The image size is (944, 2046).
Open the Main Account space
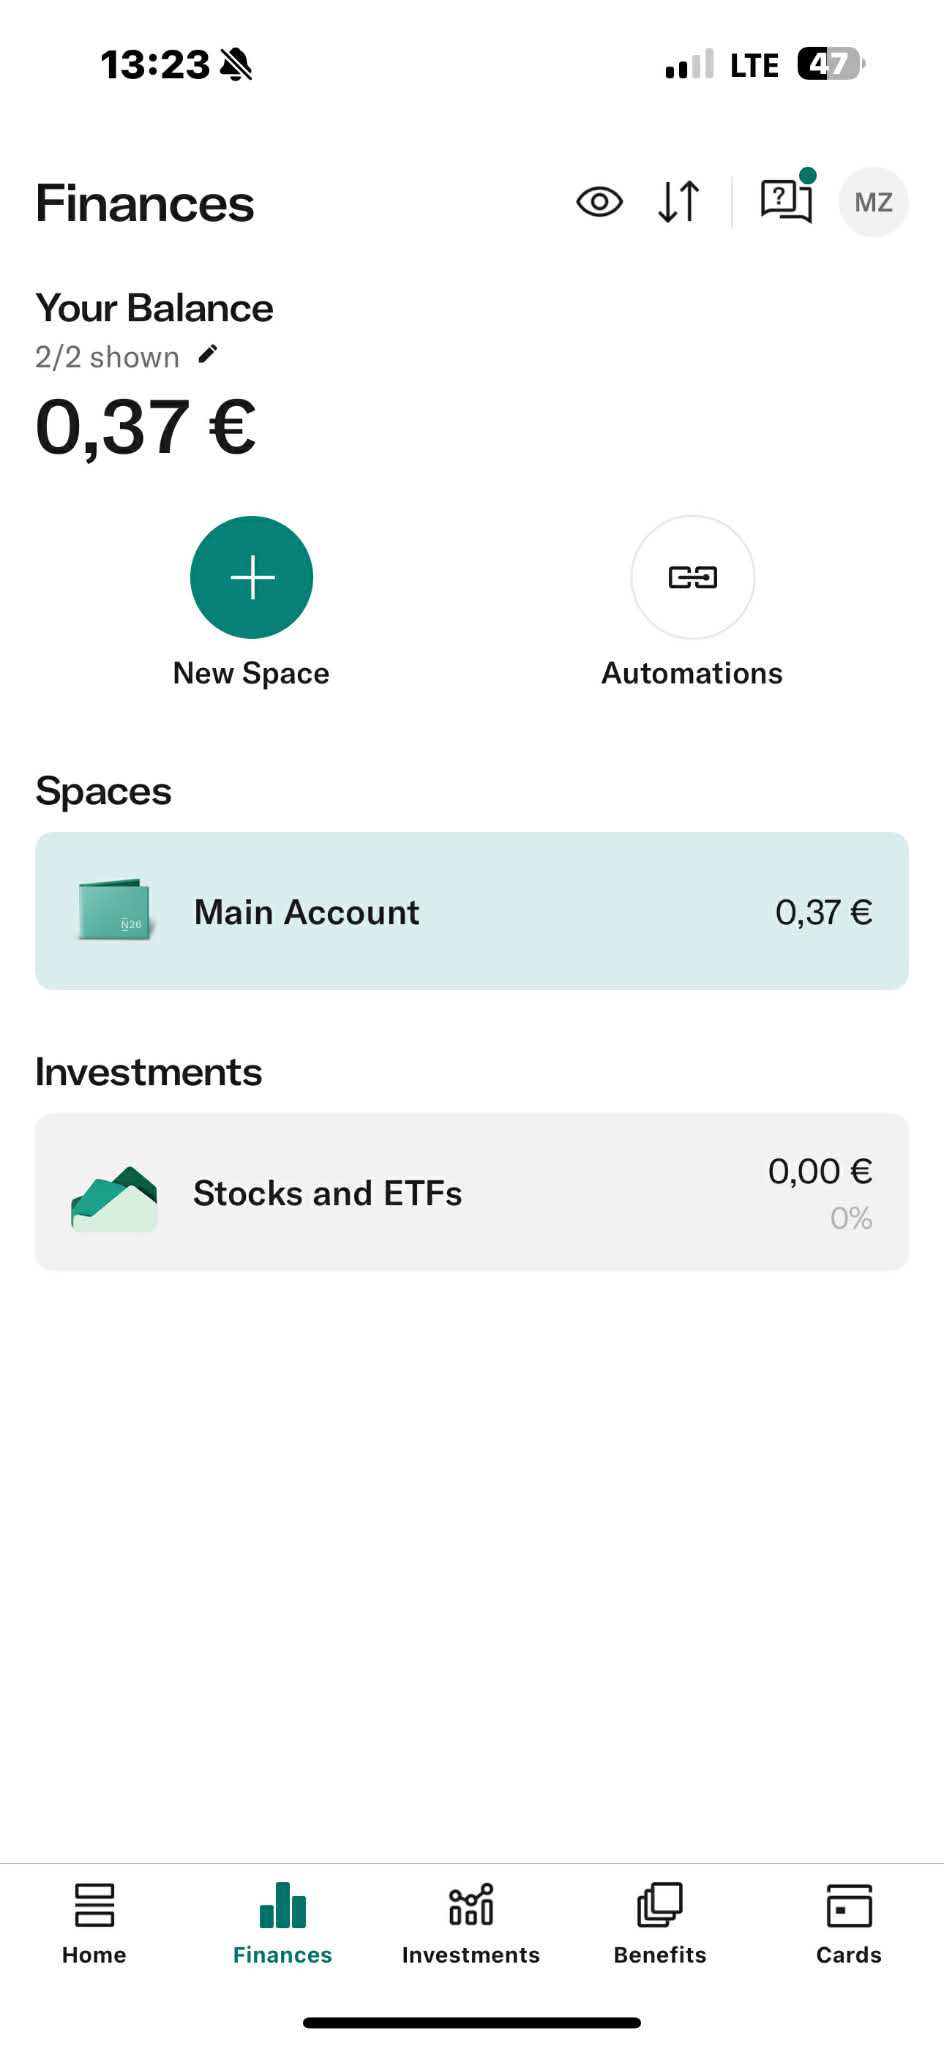coord(472,911)
